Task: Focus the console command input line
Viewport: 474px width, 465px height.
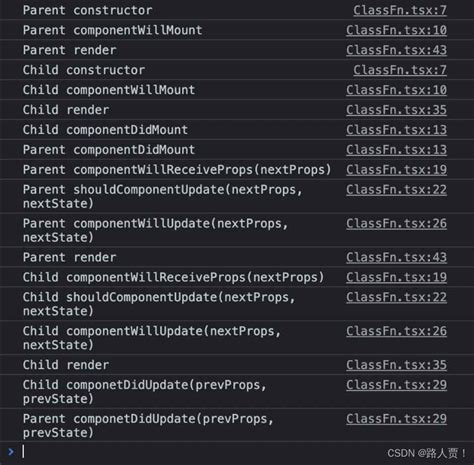Action: (200, 452)
